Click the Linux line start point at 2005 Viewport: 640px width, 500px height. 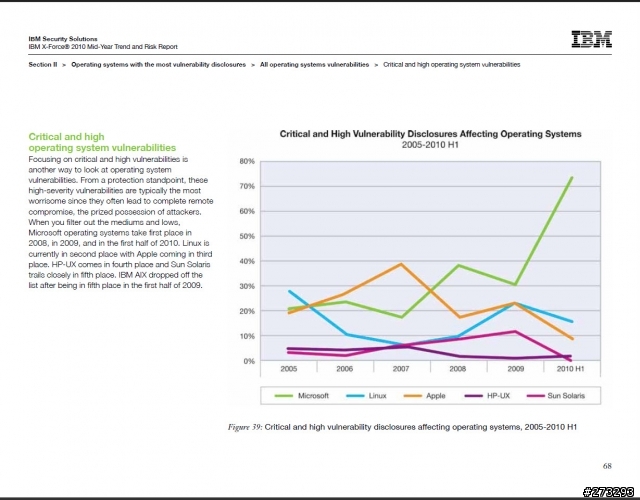point(289,291)
